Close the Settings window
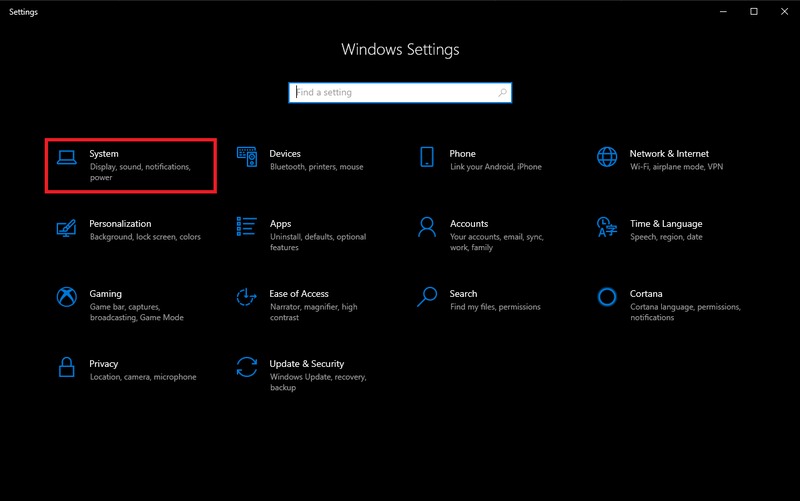 click(782, 11)
